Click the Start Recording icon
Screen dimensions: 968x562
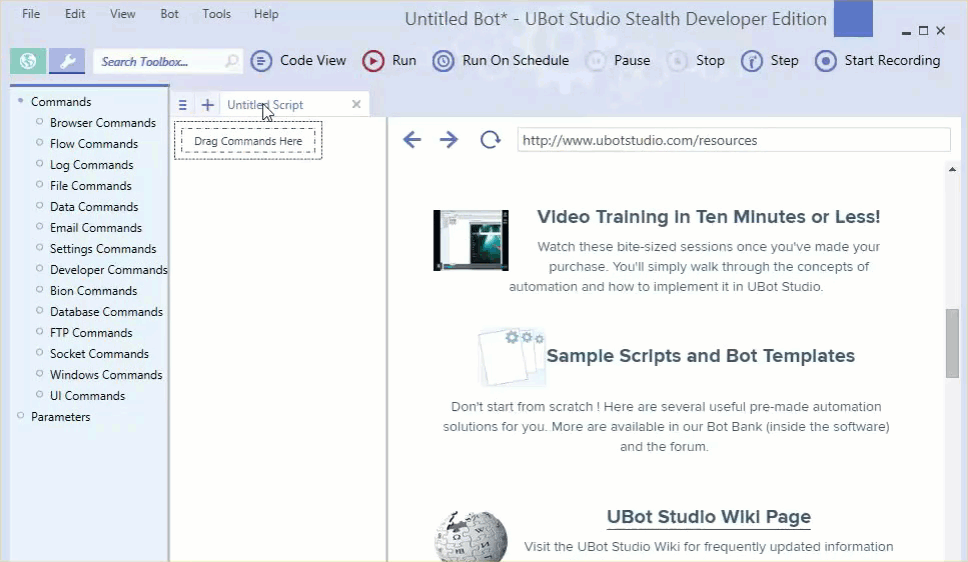[825, 61]
